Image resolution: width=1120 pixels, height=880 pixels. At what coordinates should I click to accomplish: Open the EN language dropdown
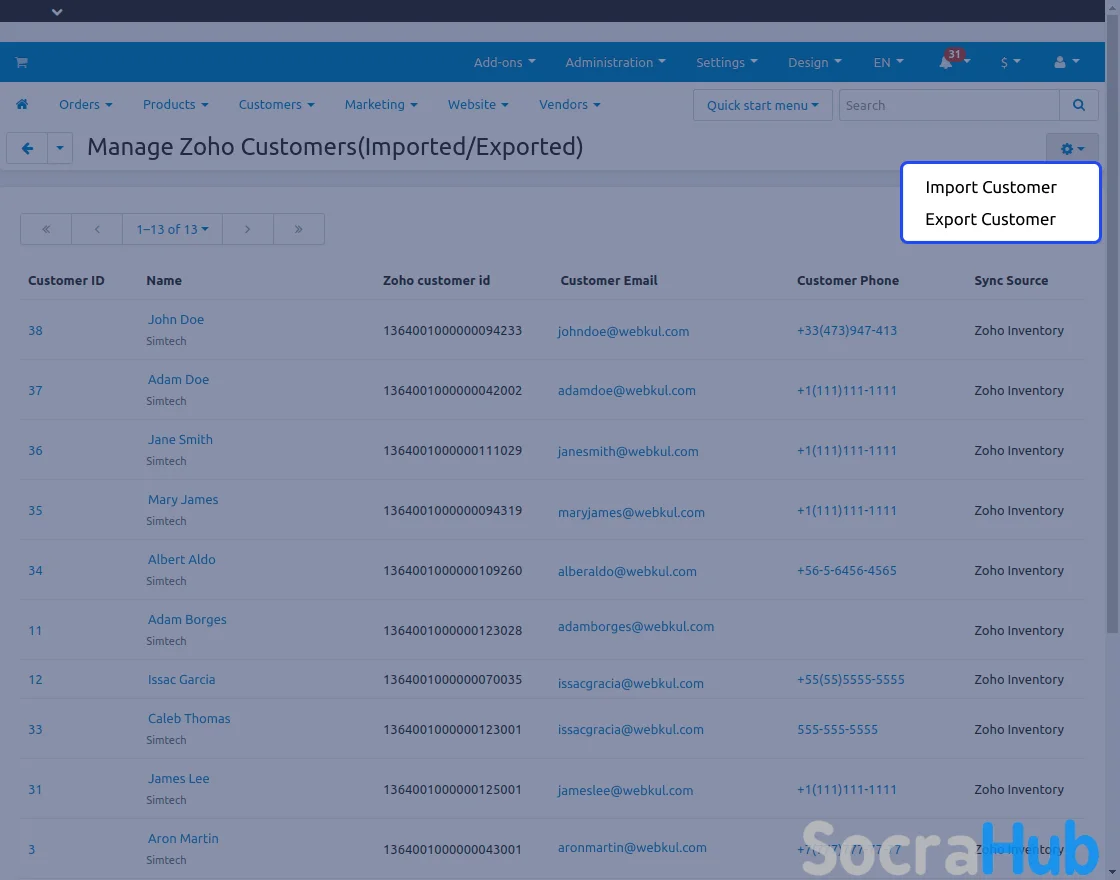tap(888, 62)
